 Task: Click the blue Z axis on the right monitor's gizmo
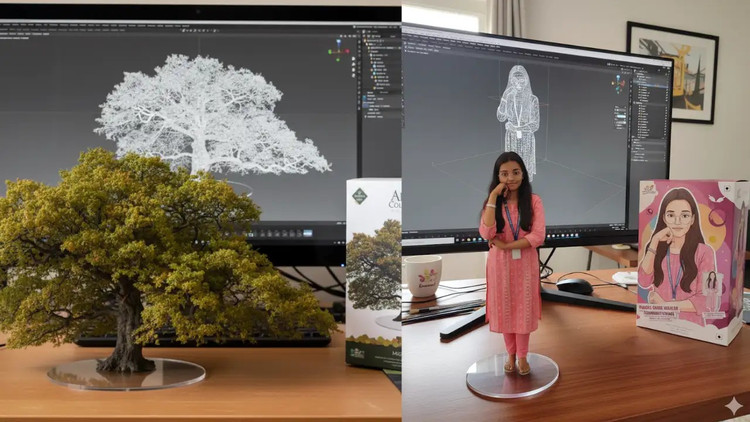(x=618, y=78)
